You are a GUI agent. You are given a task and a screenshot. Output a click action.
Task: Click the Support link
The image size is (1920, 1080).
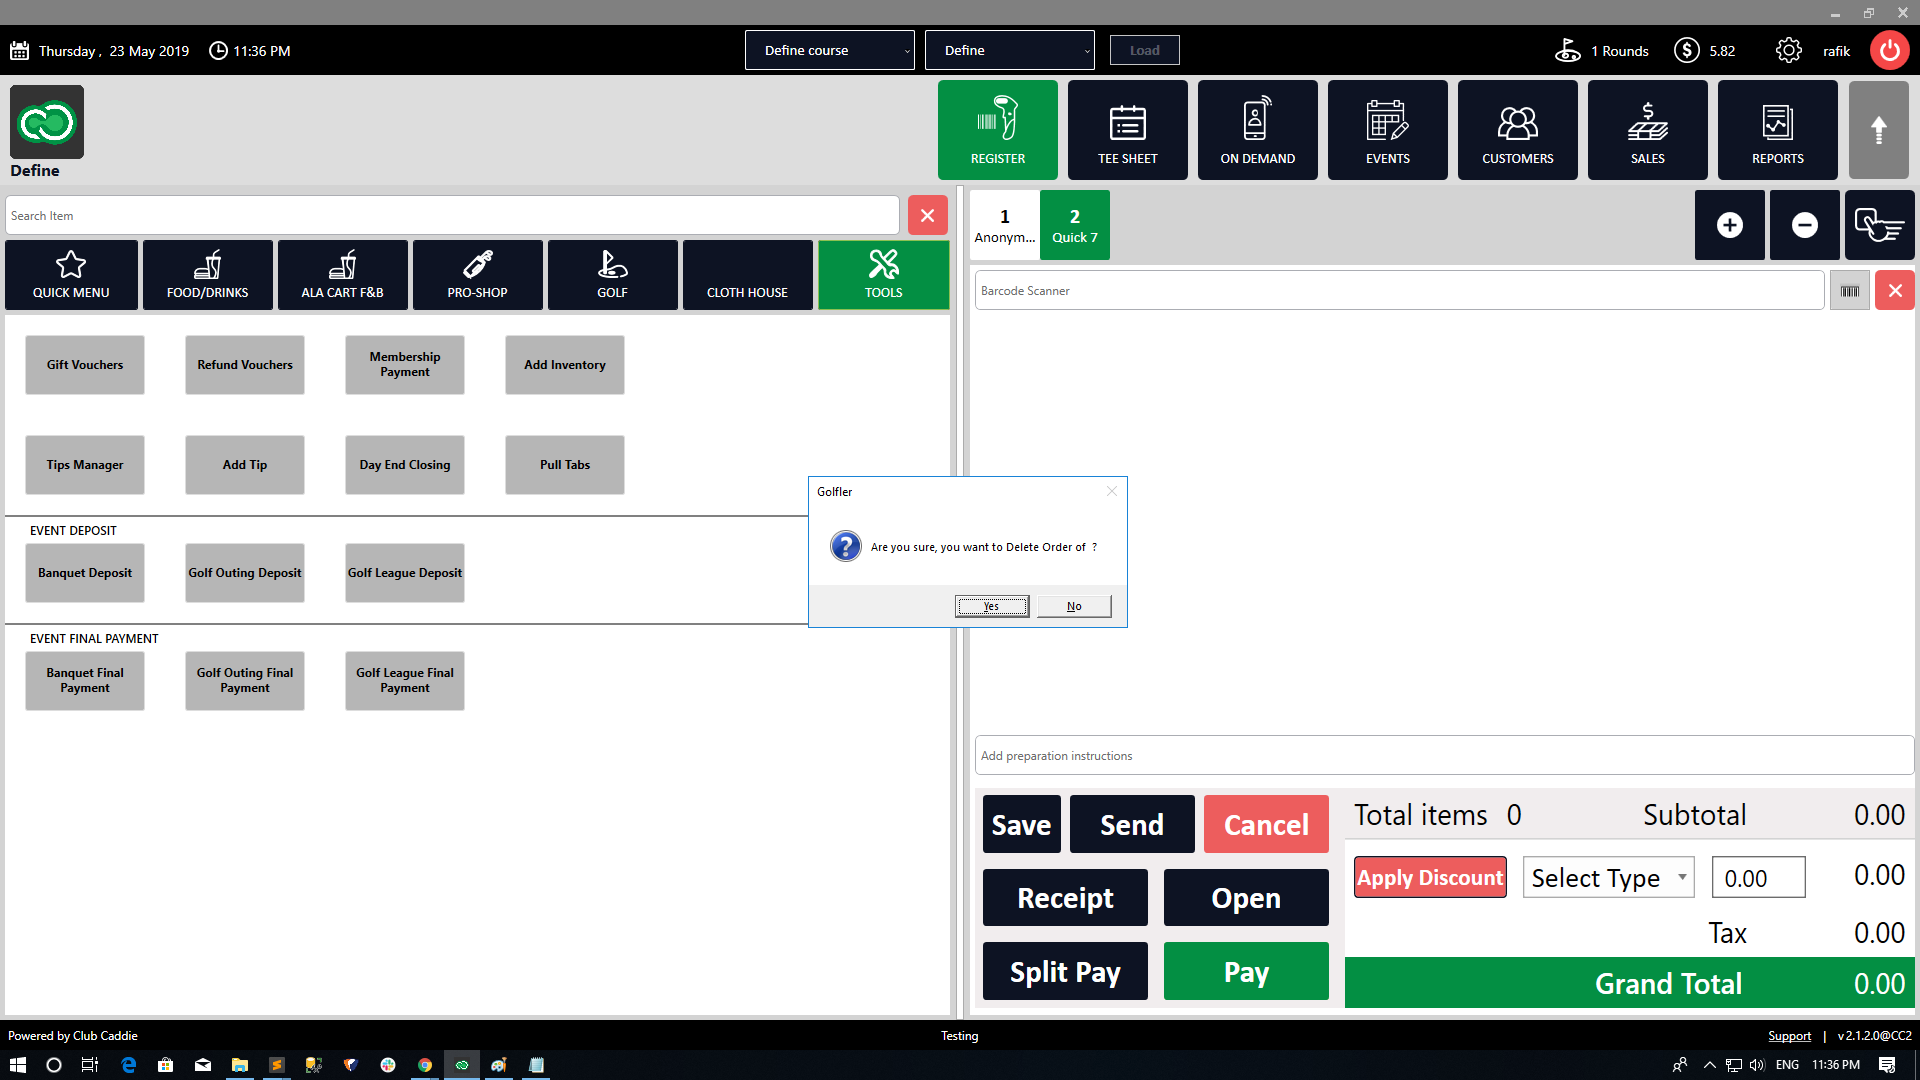coord(1789,1036)
